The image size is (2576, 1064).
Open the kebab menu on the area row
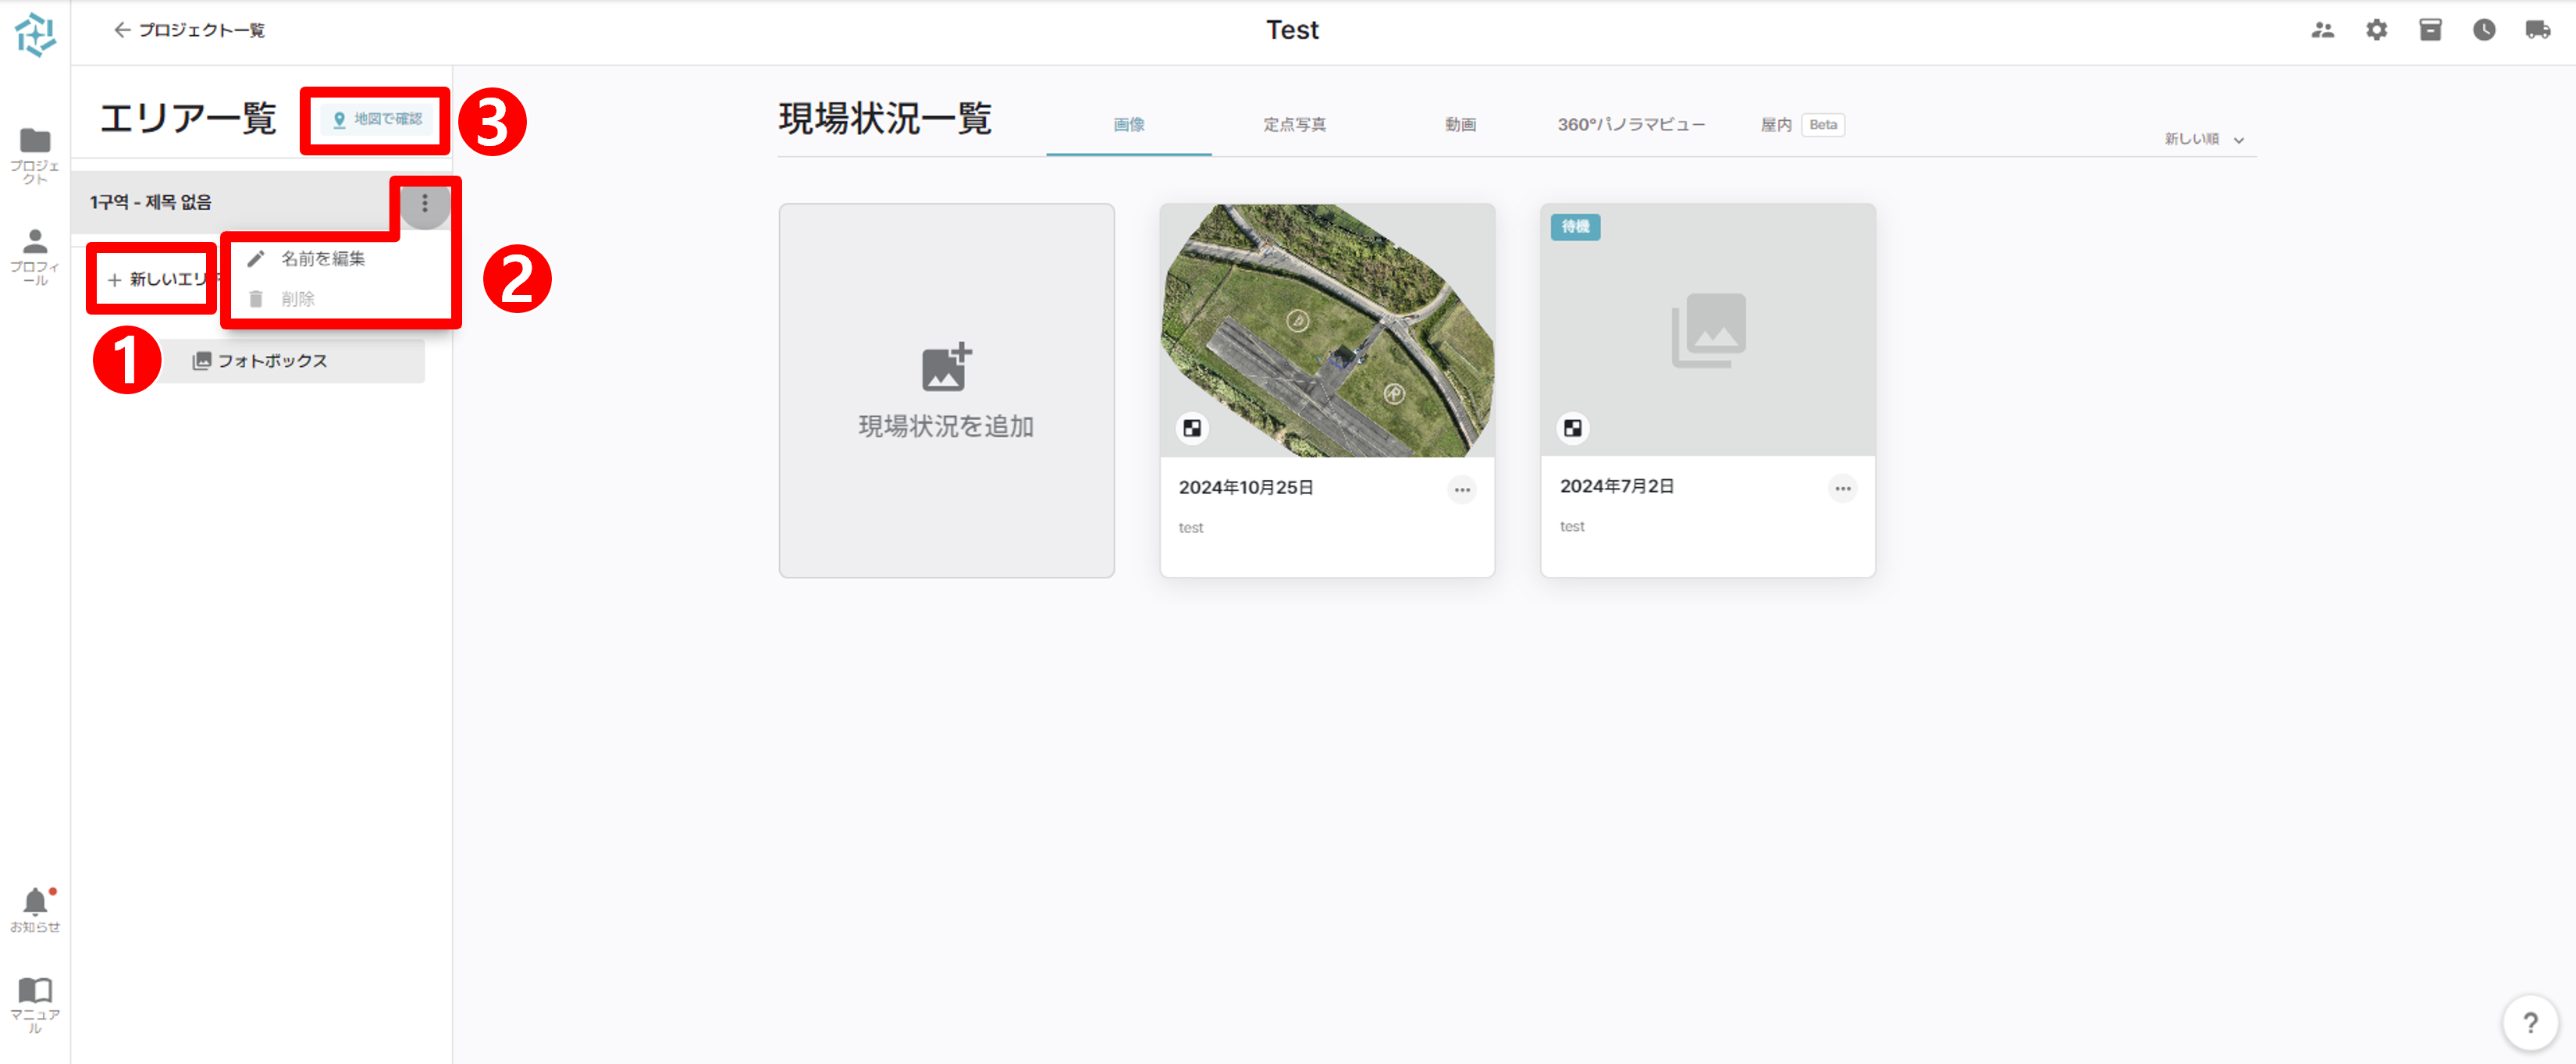click(x=424, y=203)
